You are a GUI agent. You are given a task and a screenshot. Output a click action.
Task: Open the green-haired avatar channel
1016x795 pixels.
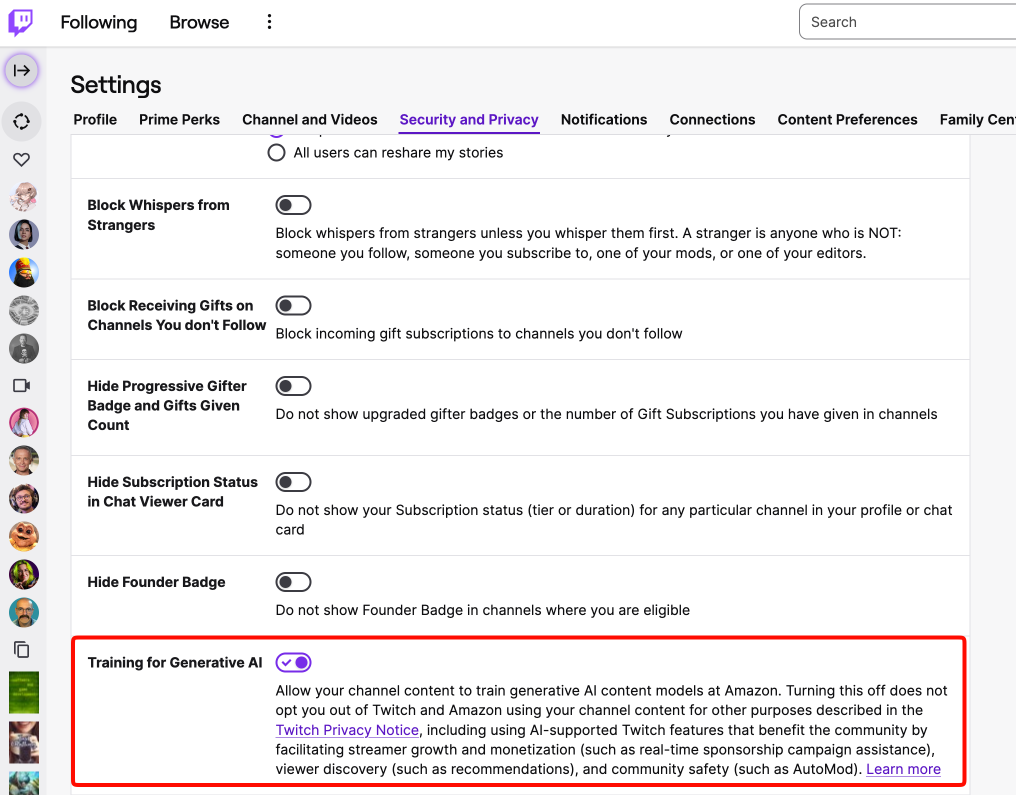pos(24,574)
